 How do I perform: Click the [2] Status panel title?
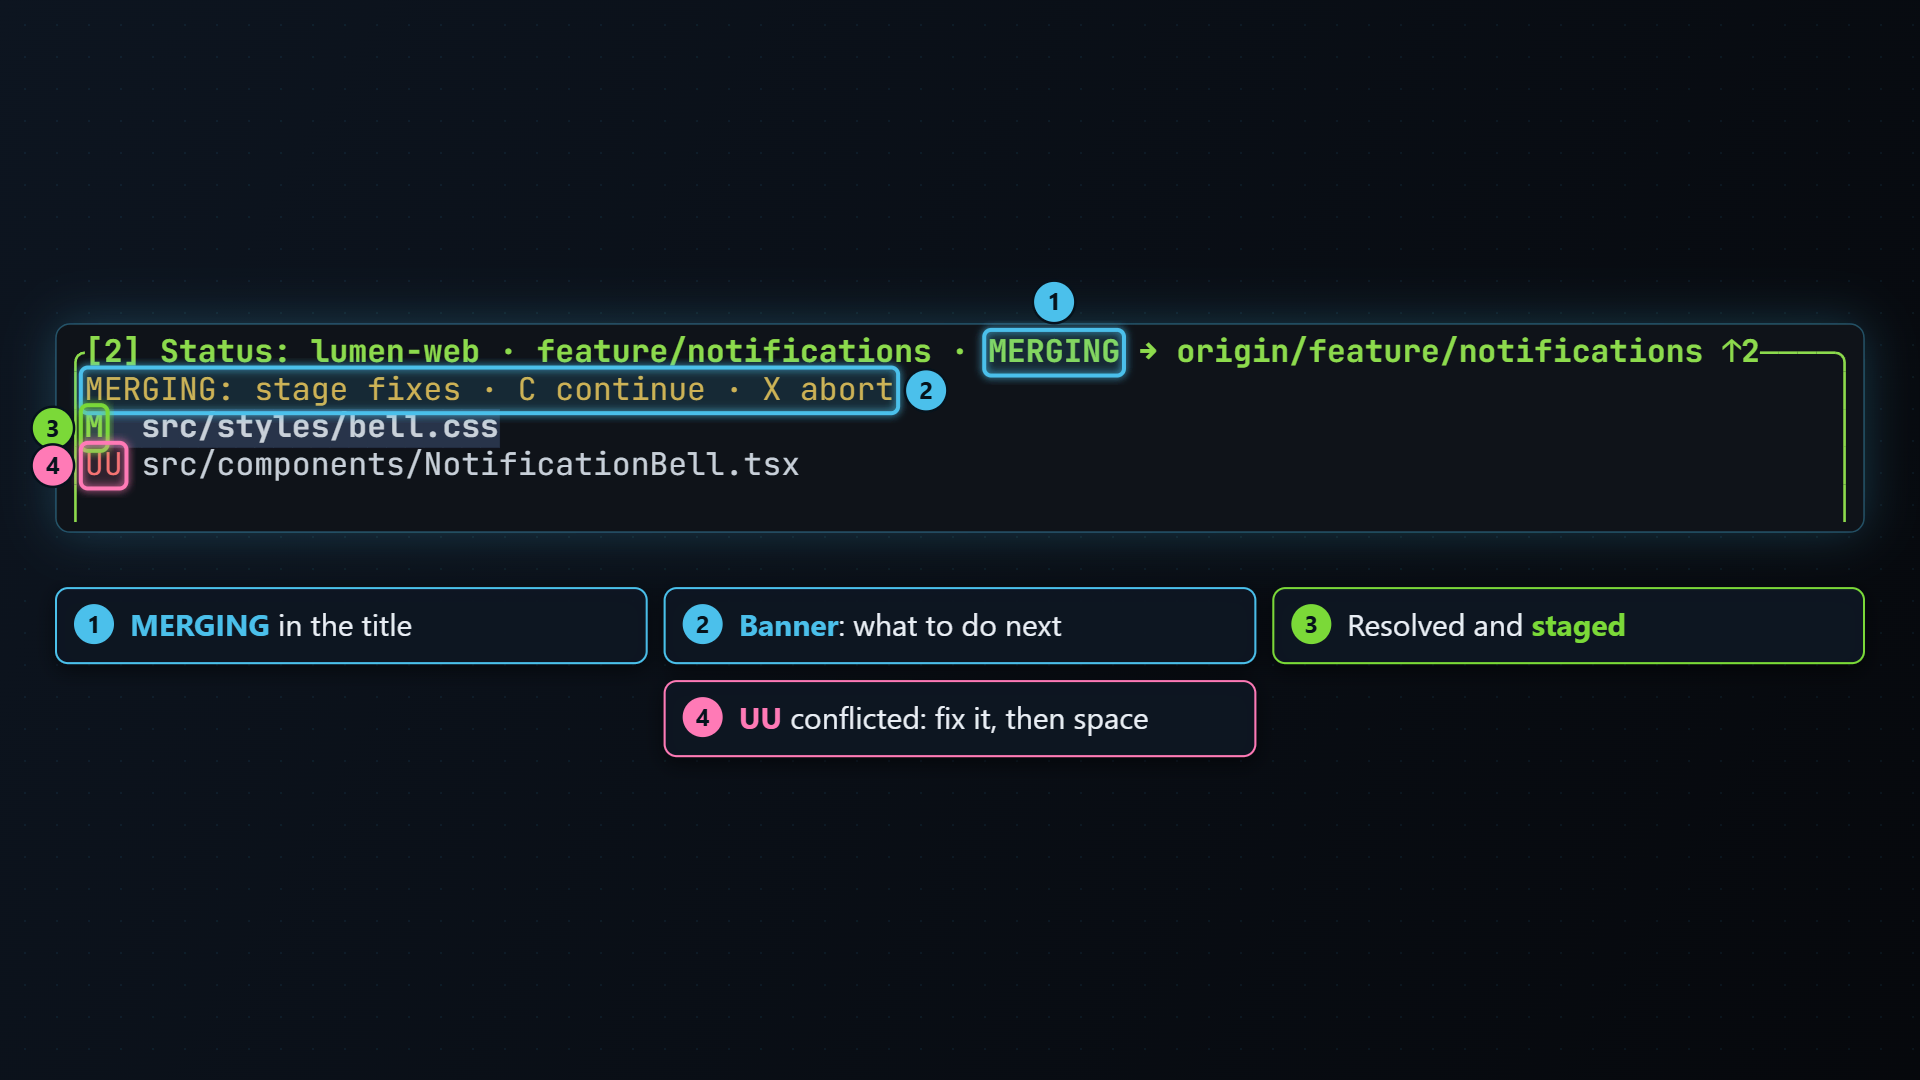coord(188,352)
